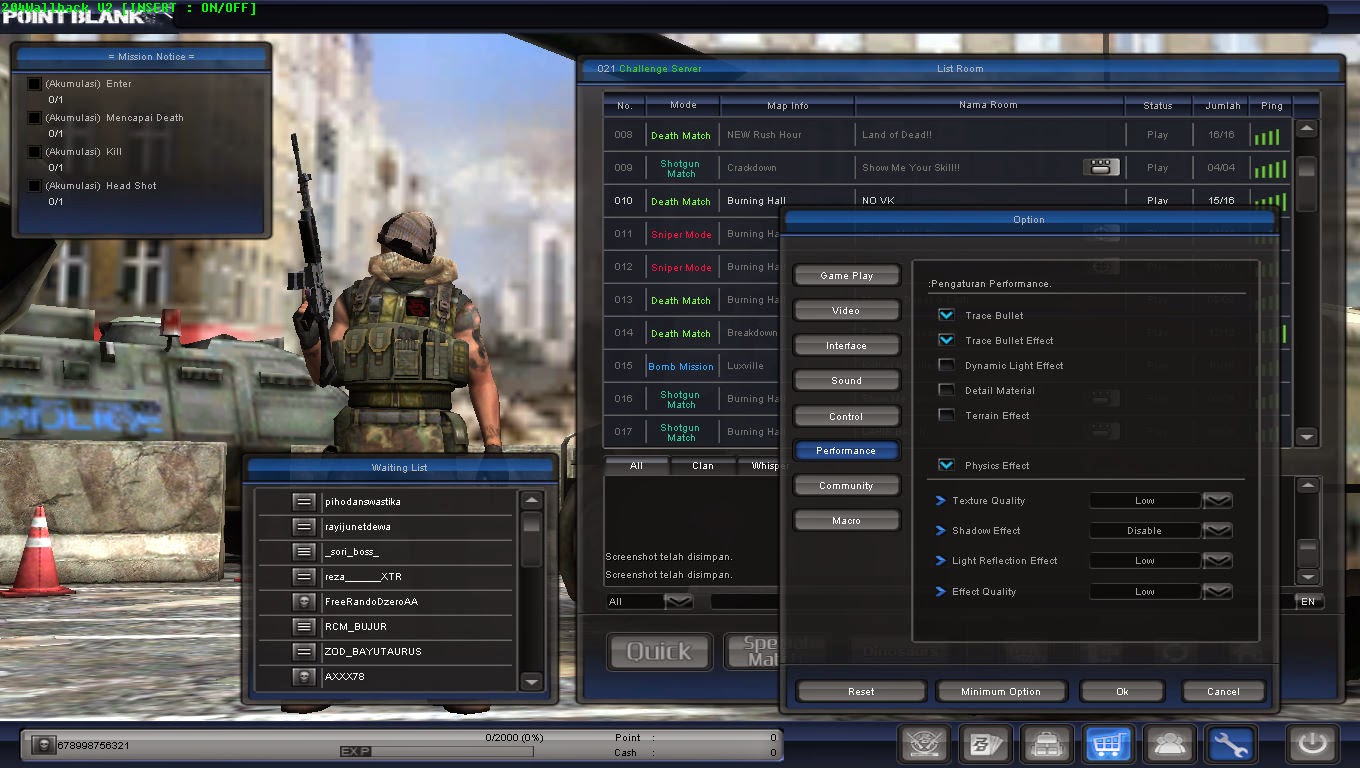
Task: Open the clan emblem icon in bottom bar
Action: click(x=924, y=744)
